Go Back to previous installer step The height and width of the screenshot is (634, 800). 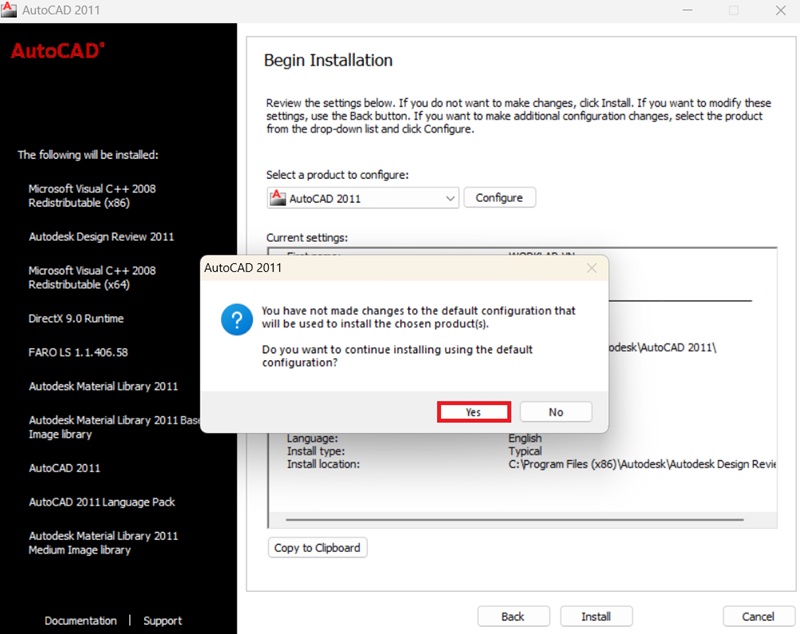click(513, 616)
